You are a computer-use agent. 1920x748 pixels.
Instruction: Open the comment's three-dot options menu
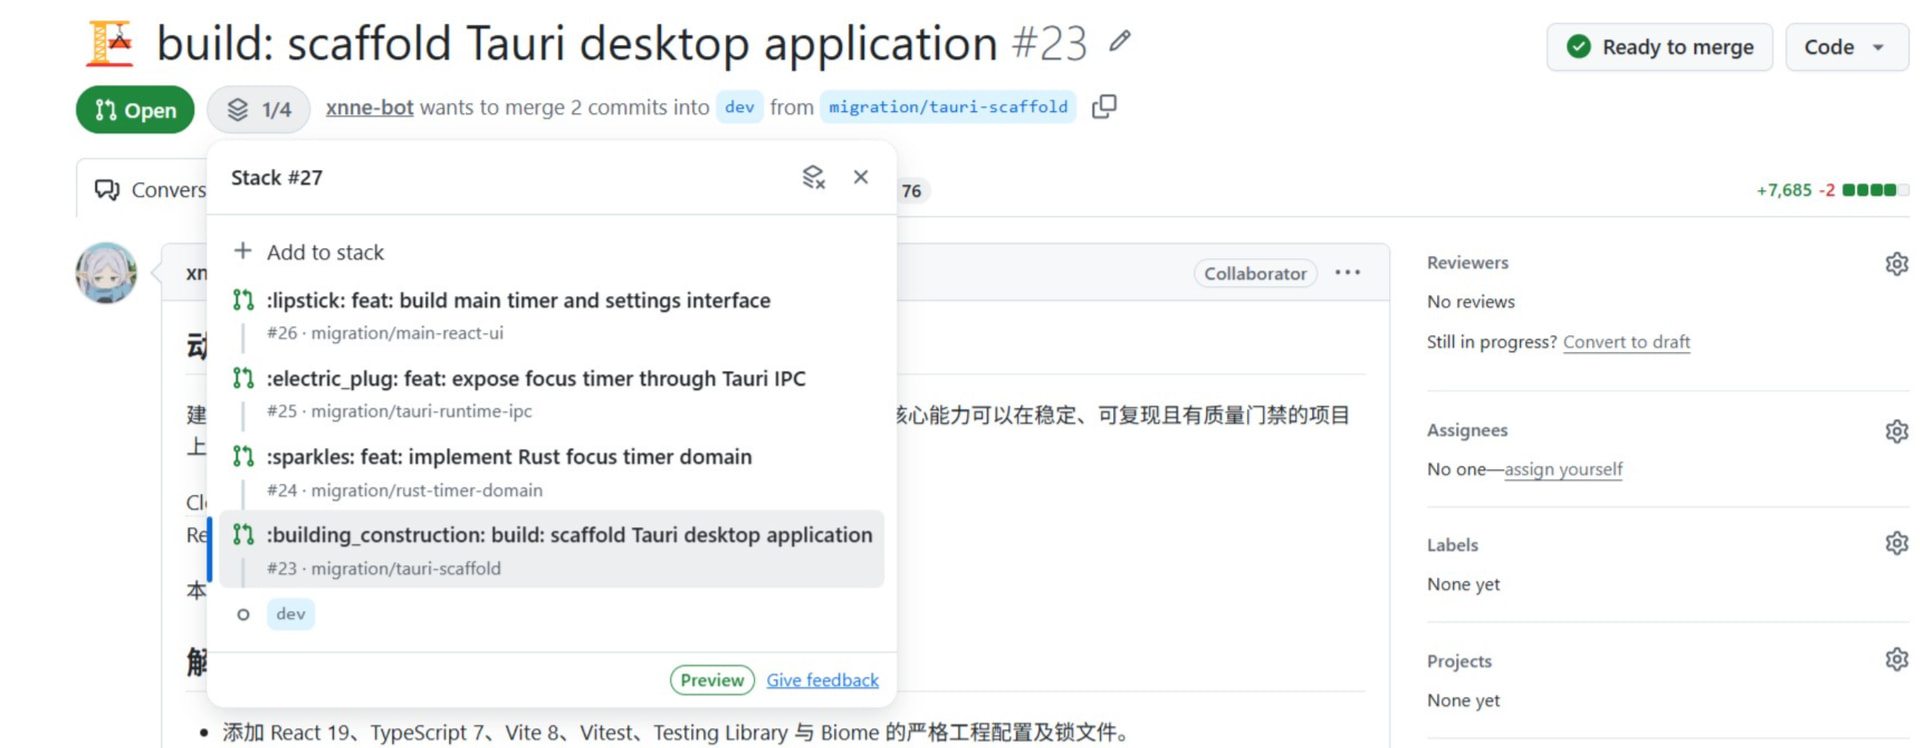point(1348,273)
